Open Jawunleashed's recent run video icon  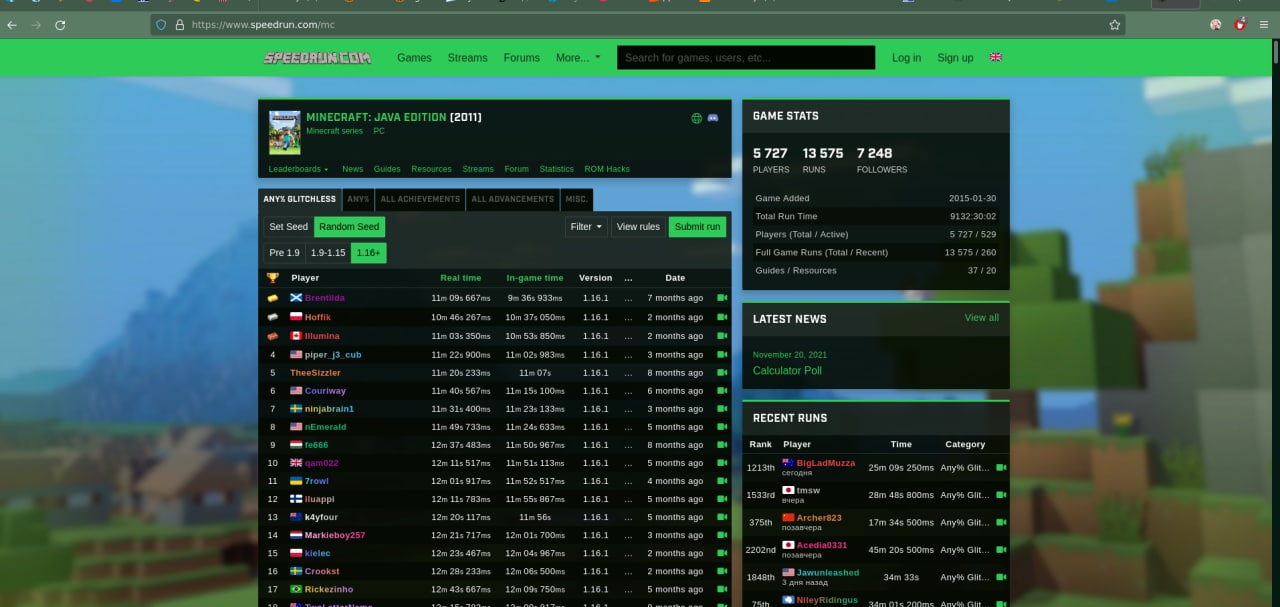[x=1001, y=577]
